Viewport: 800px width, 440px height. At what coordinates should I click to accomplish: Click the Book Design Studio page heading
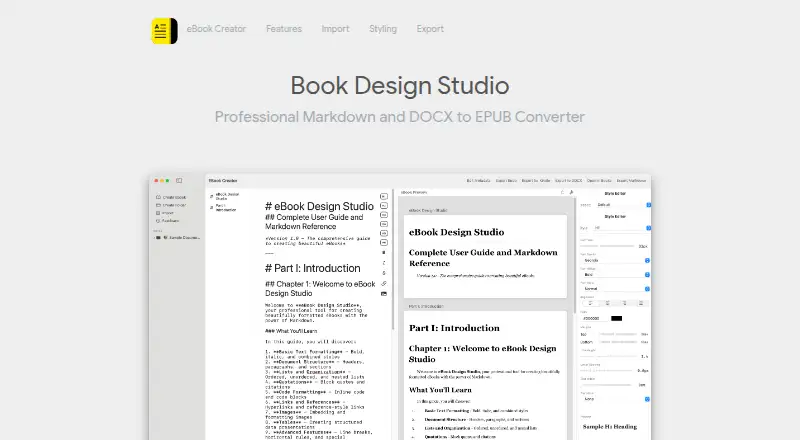click(x=400, y=85)
